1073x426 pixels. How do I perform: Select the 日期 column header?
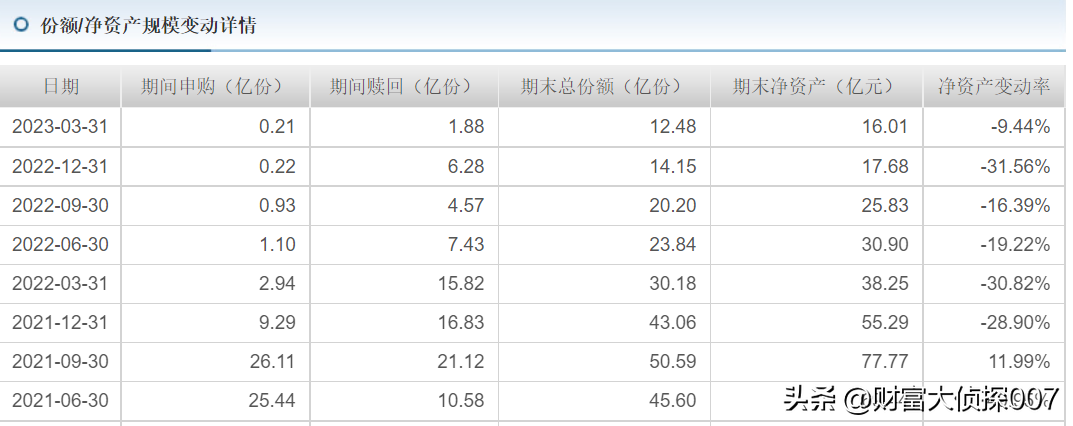pyautogui.click(x=61, y=86)
